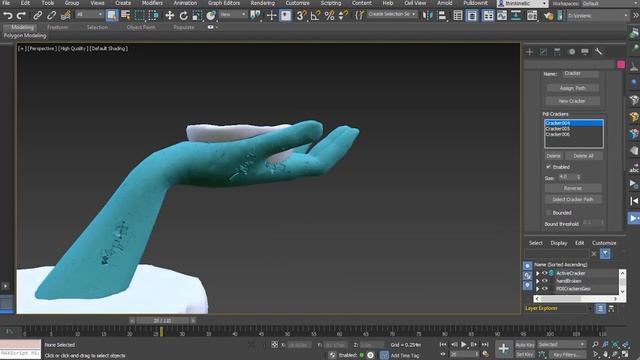Screen dimensions: 640x360
Task: Expand the toolbar overflow chevrons
Action: click(x=636, y=16)
